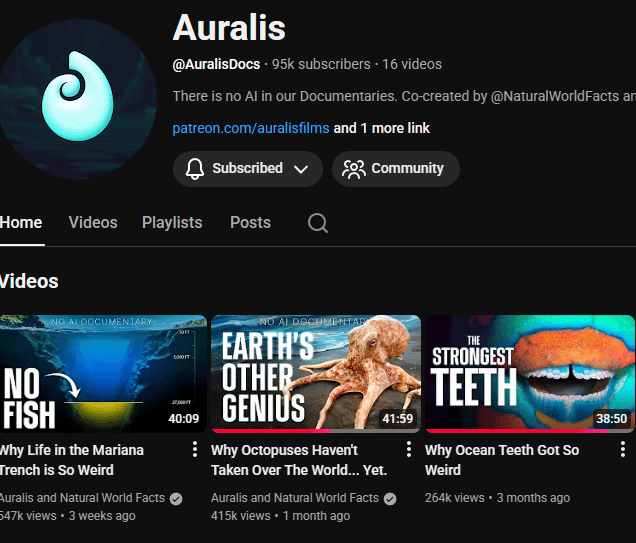636x543 pixels.
Task: Click the notification bell icon in Subscribed button
Action: [195, 169]
